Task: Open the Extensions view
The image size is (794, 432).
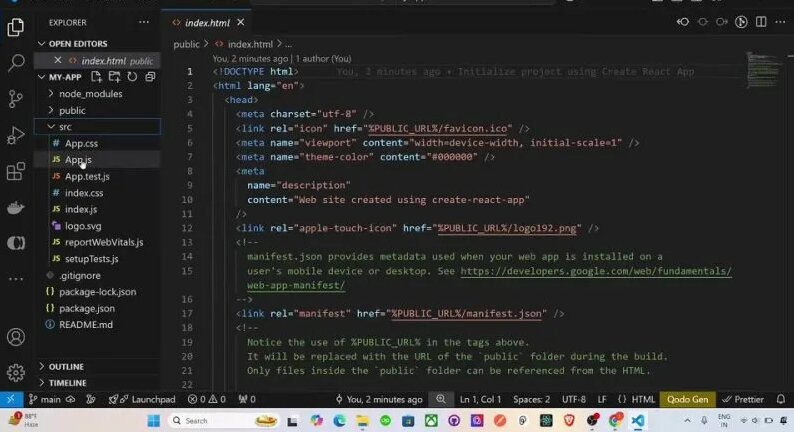Action: [16, 171]
